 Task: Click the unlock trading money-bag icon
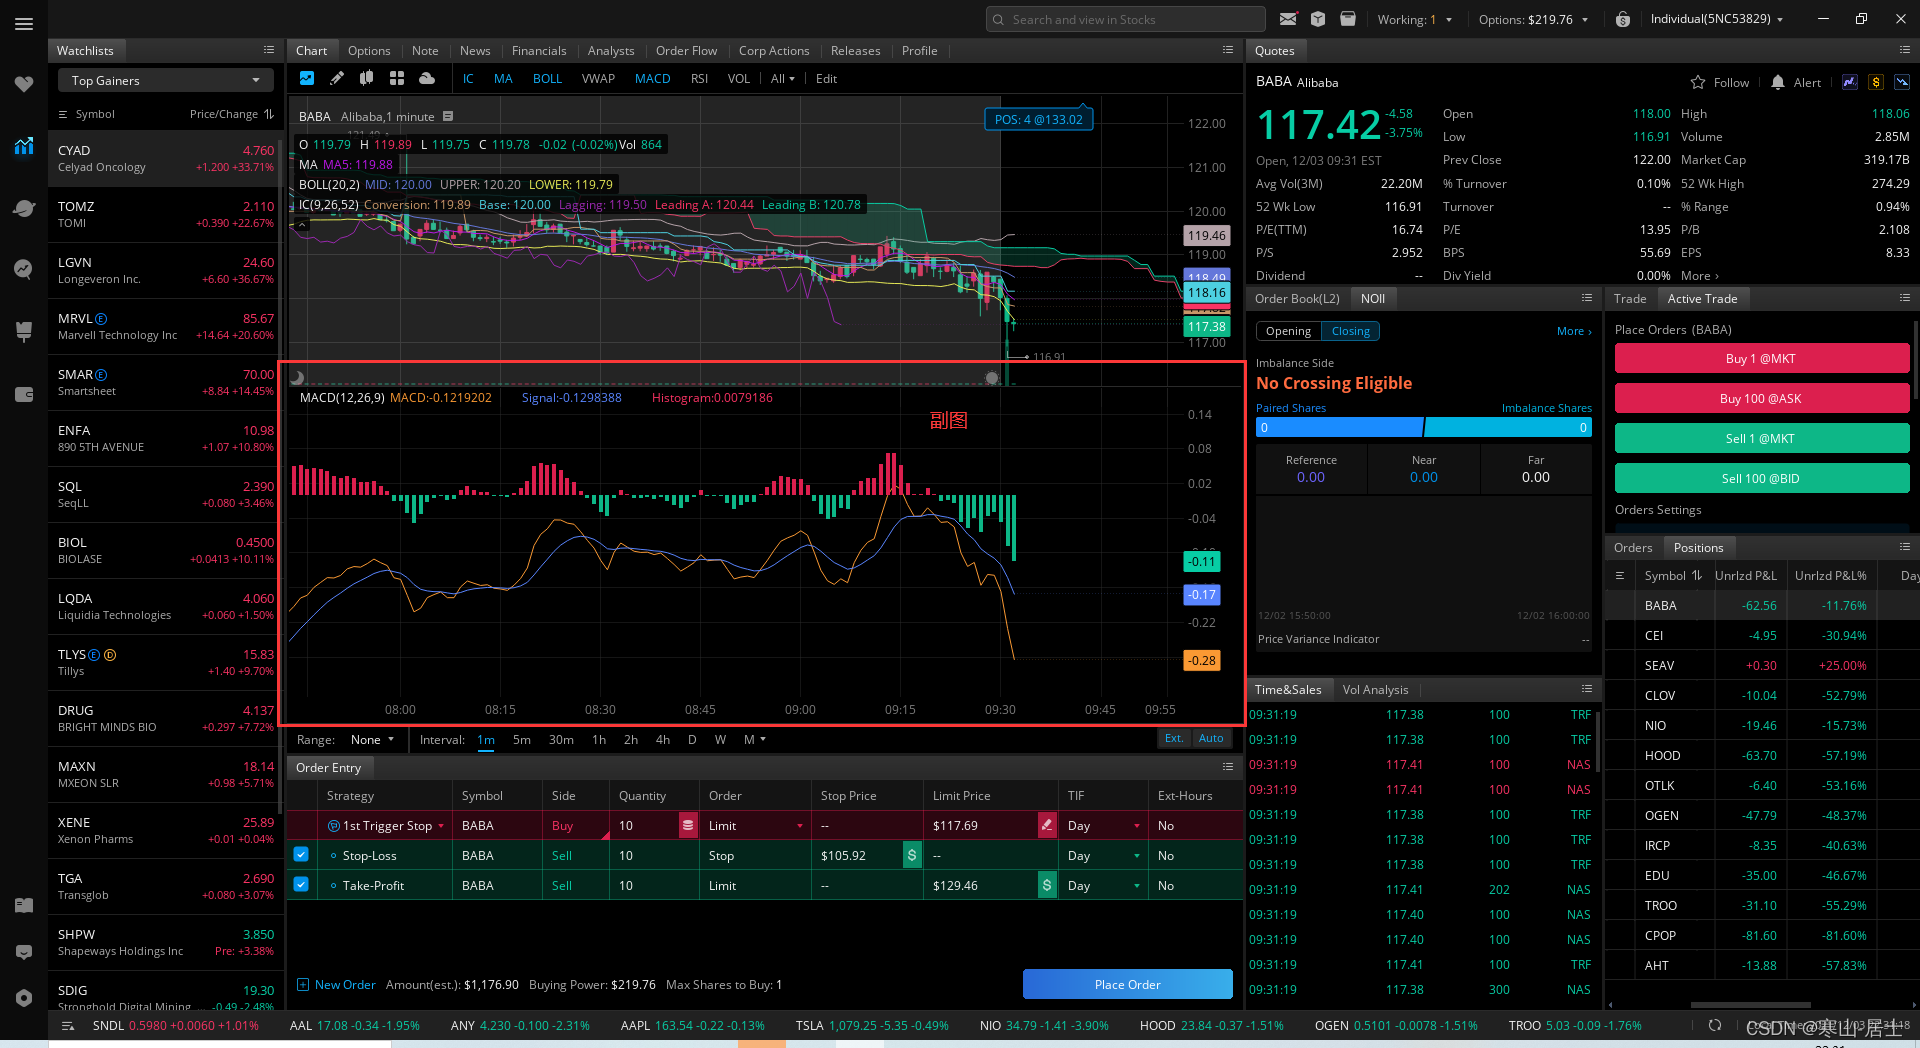[1623, 19]
